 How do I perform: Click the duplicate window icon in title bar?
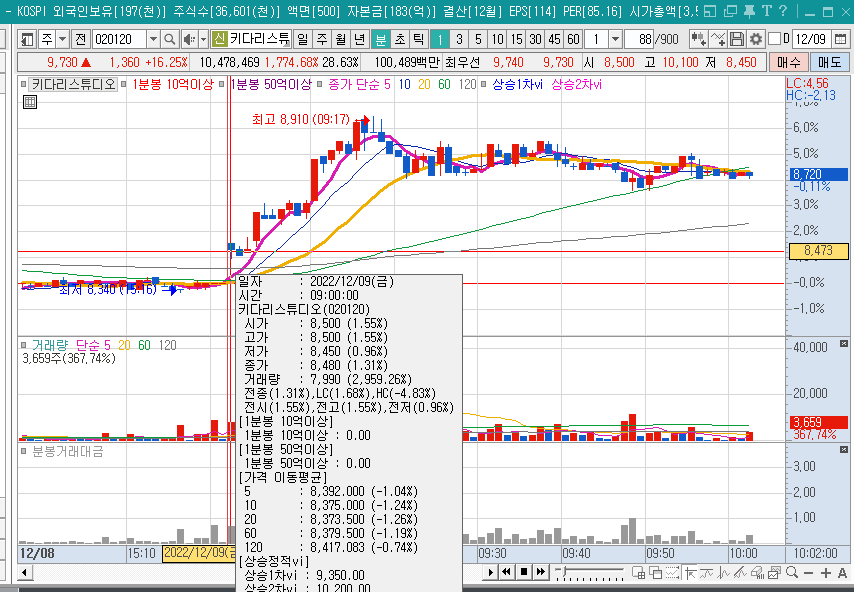pyautogui.click(x=730, y=11)
